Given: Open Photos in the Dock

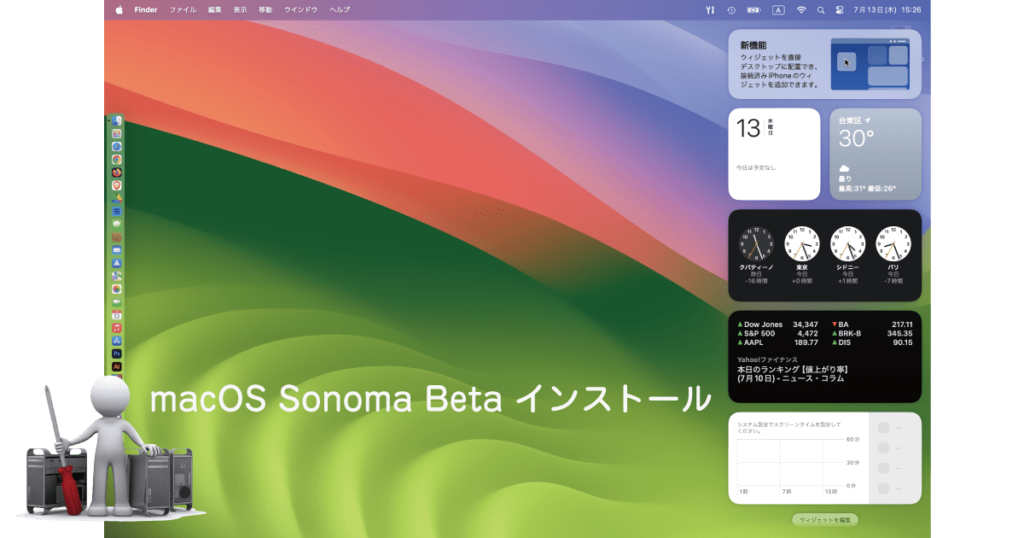Looking at the screenshot, I should point(116,289).
